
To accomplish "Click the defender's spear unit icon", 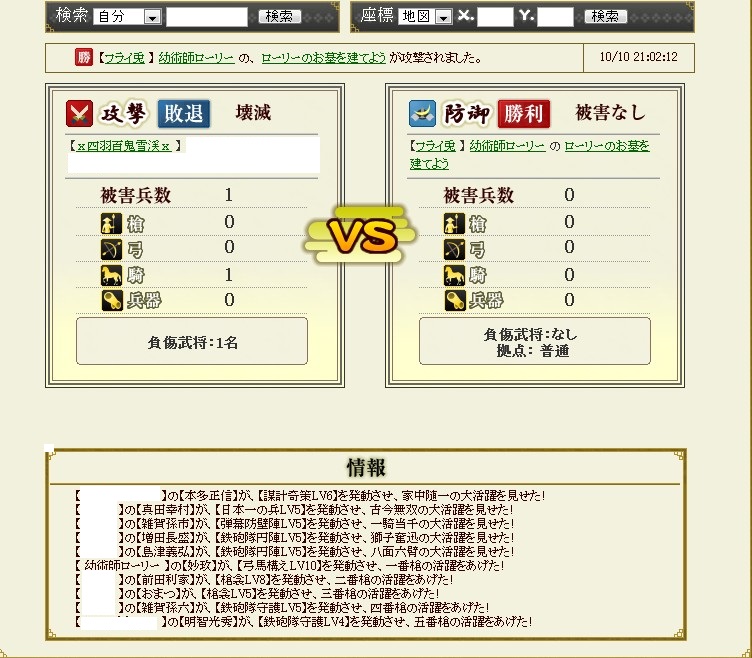I will (x=454, y=223).
